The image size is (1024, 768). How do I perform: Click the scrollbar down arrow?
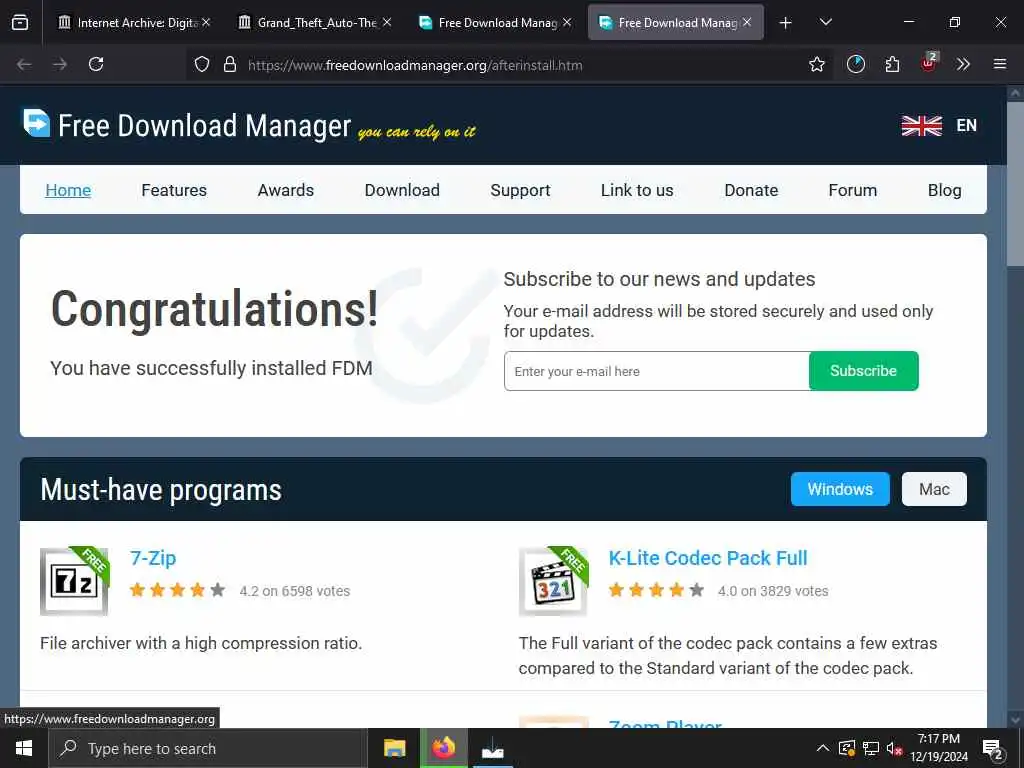pos(1015,720)
